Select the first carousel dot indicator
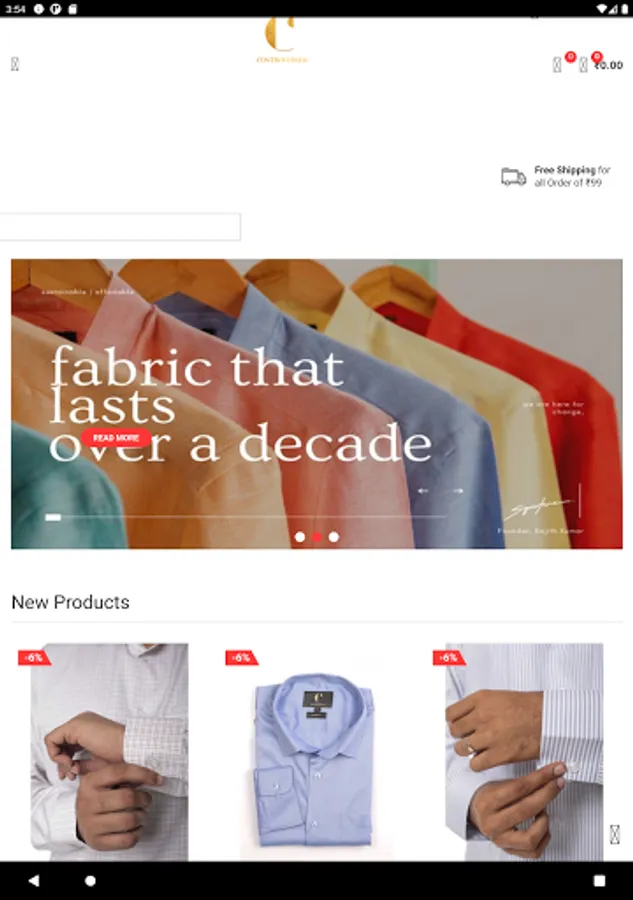This screenshot has height=900, width=633. tap(300, 537)
